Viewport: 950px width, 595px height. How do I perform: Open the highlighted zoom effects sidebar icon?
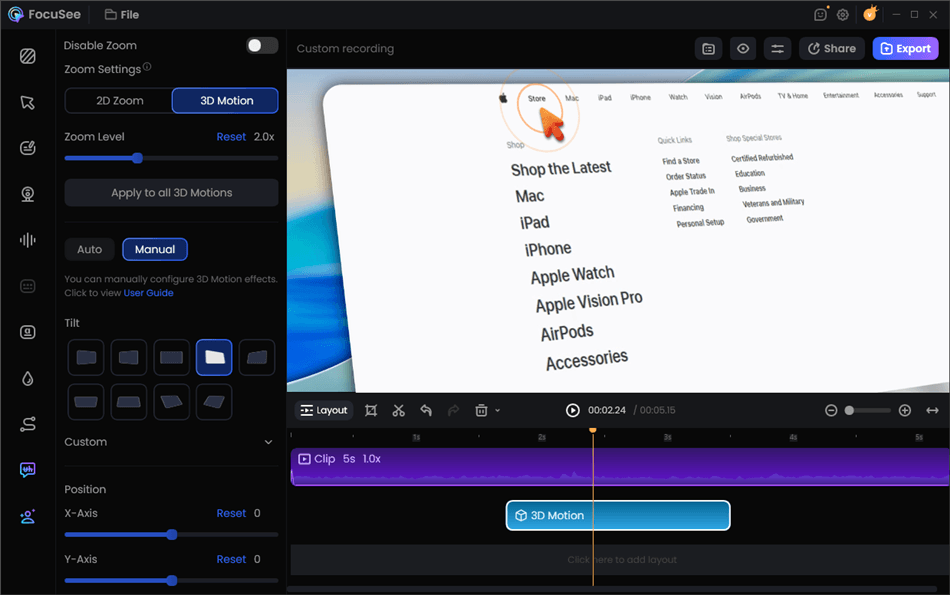point(27,470)
